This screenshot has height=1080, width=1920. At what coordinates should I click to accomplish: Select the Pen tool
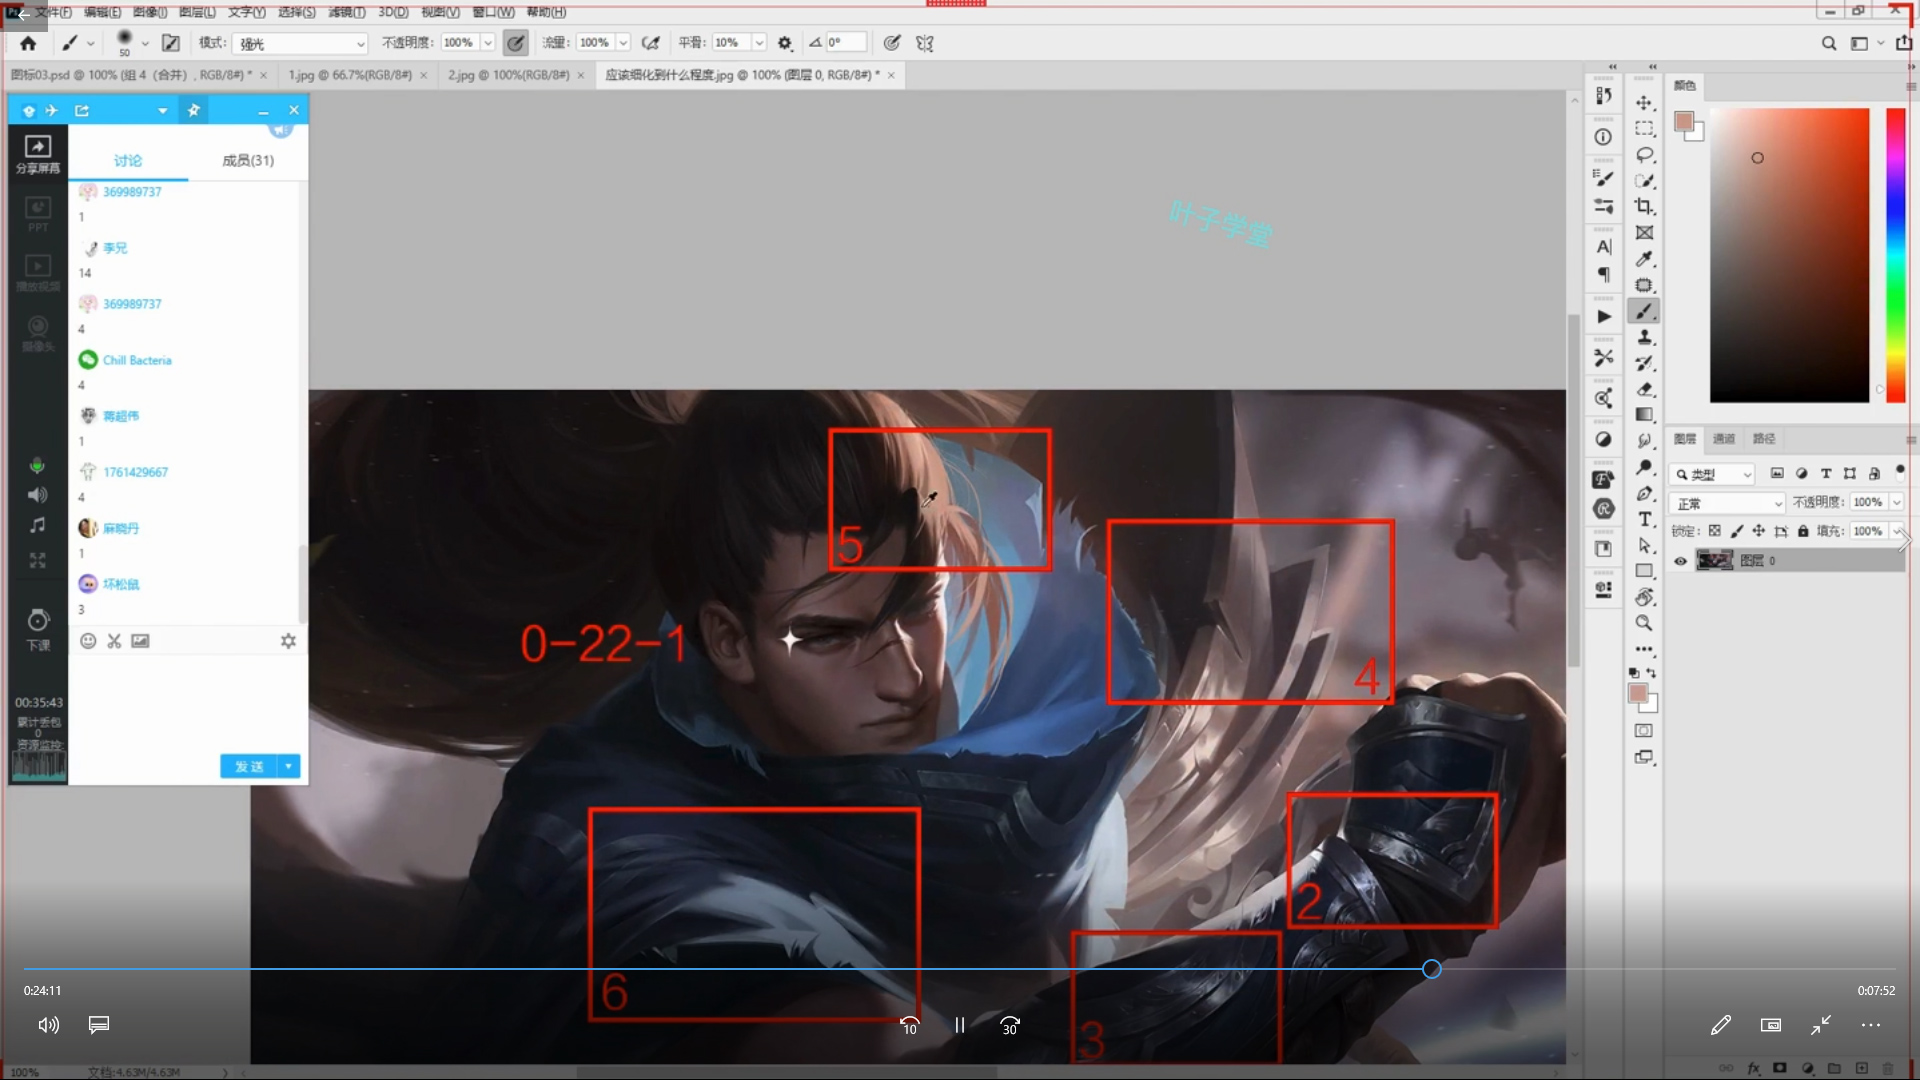click(1644, 493)
